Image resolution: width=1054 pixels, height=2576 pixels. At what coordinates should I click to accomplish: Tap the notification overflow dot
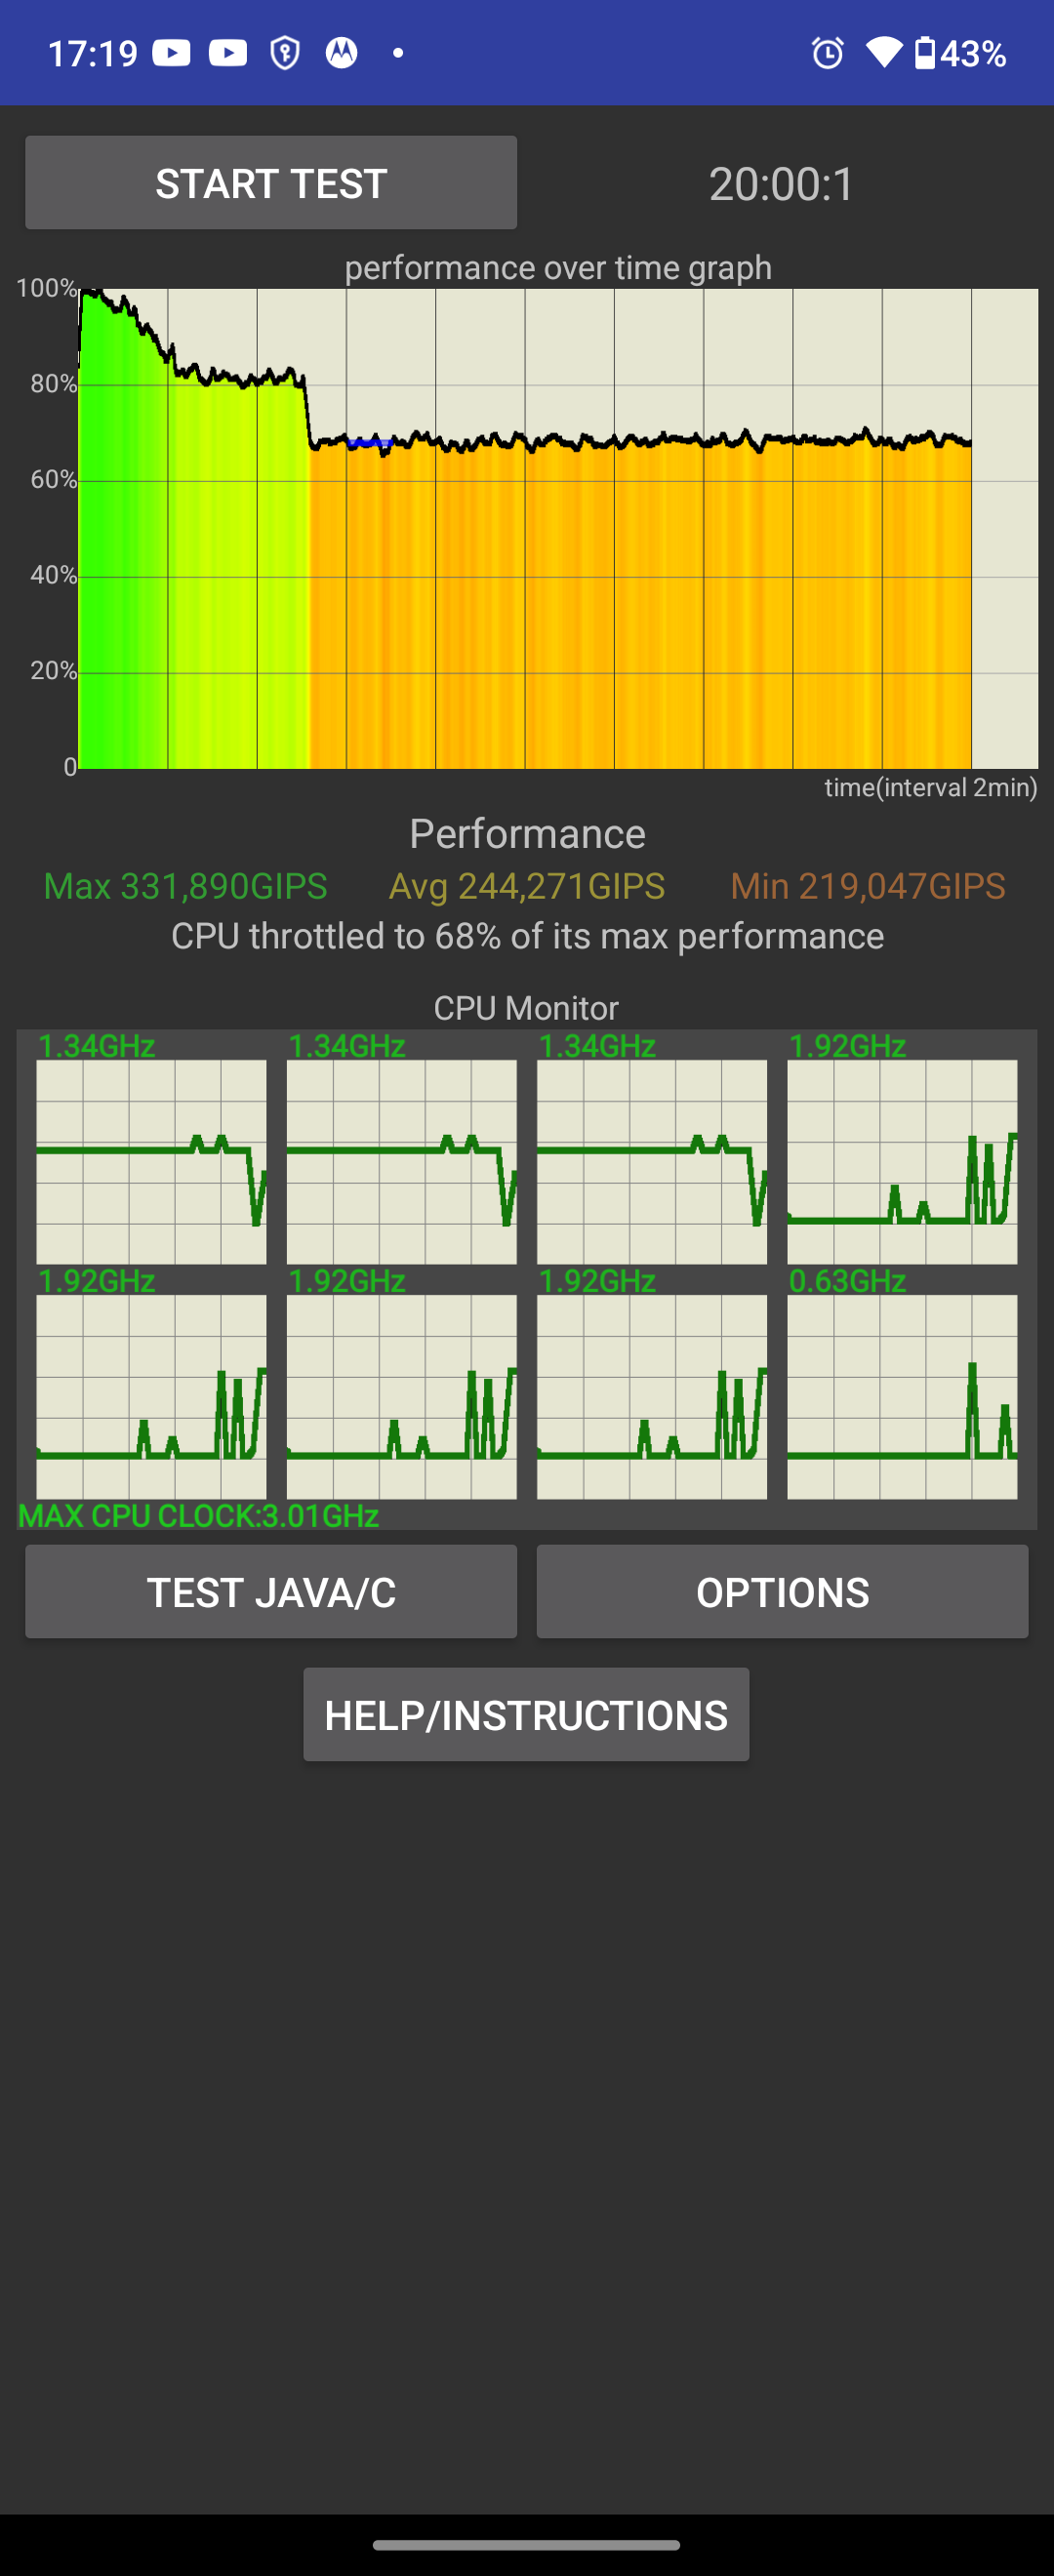[x=398, y=53]
